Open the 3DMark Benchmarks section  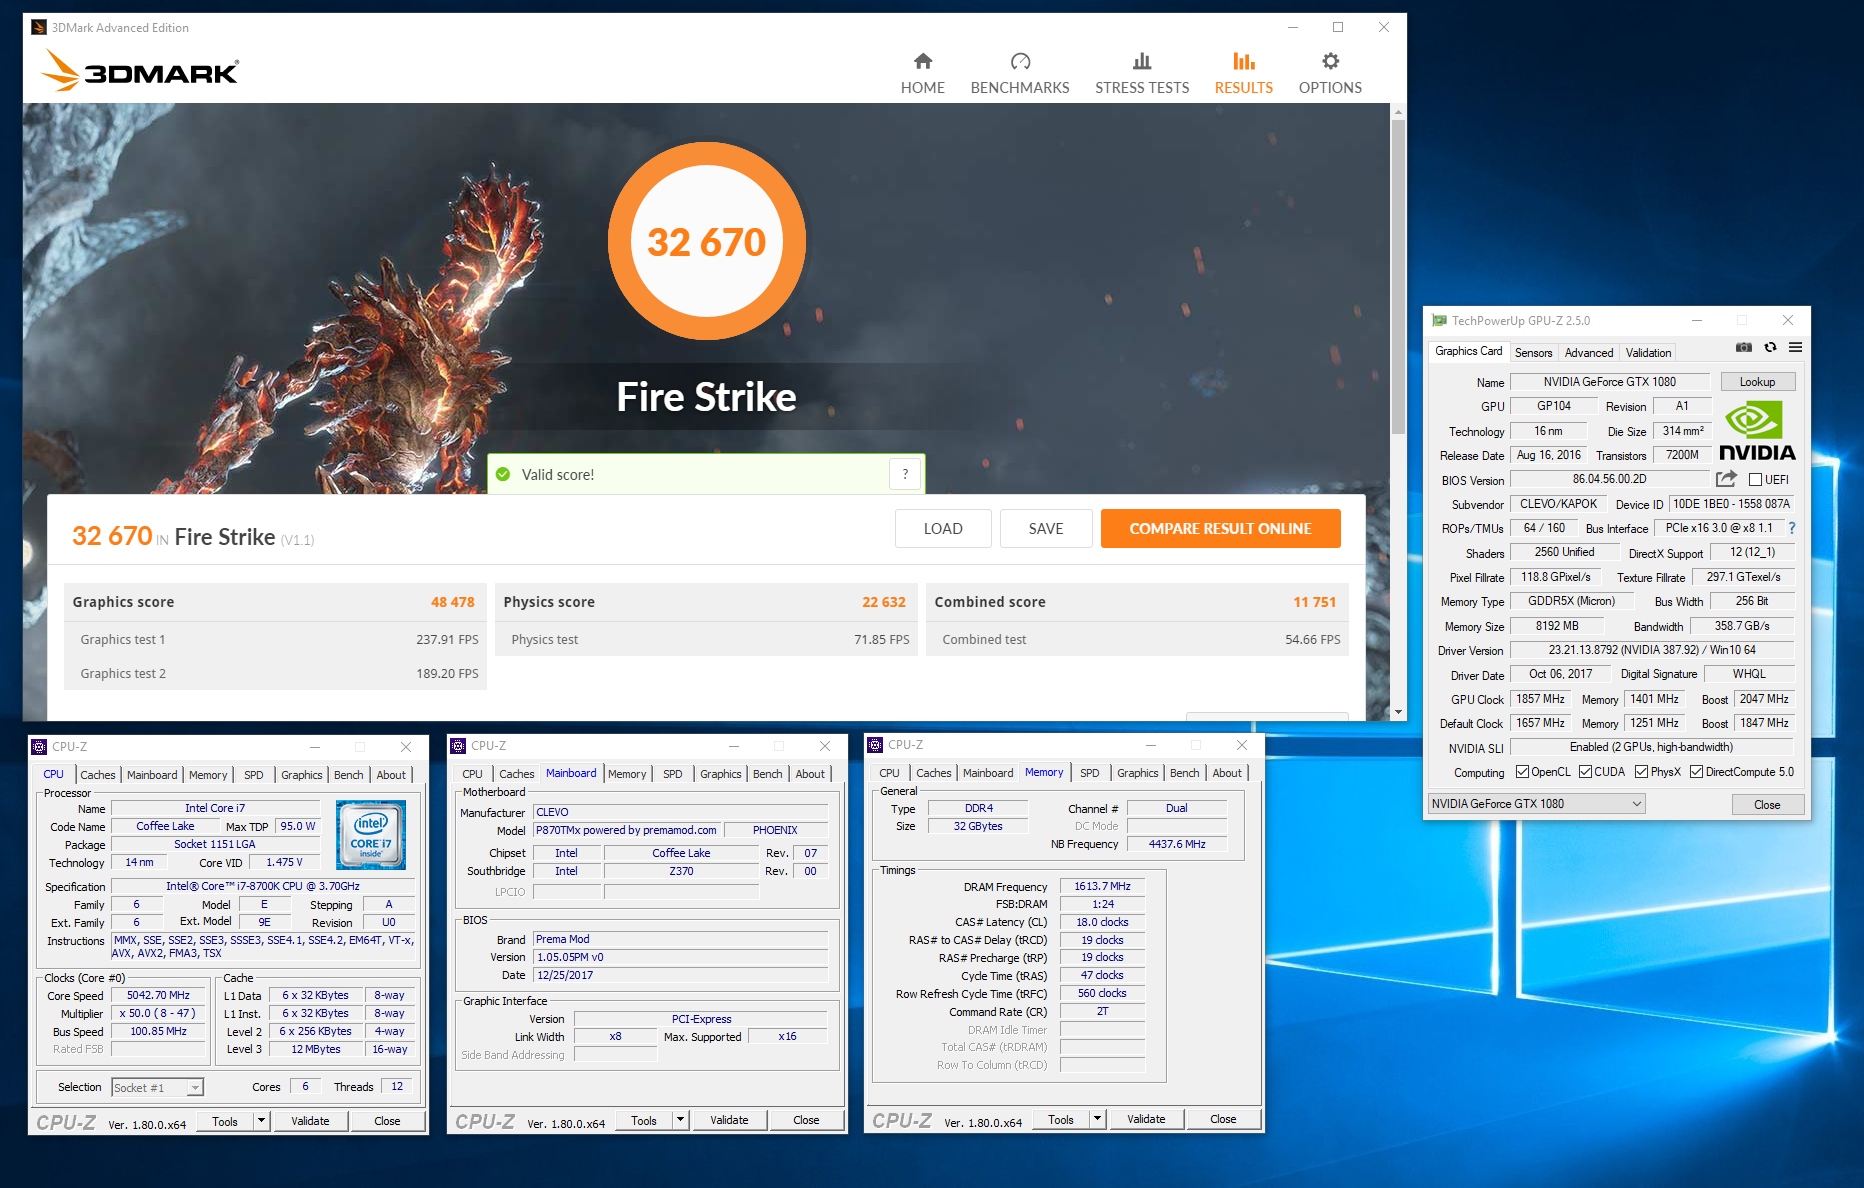1020,74
